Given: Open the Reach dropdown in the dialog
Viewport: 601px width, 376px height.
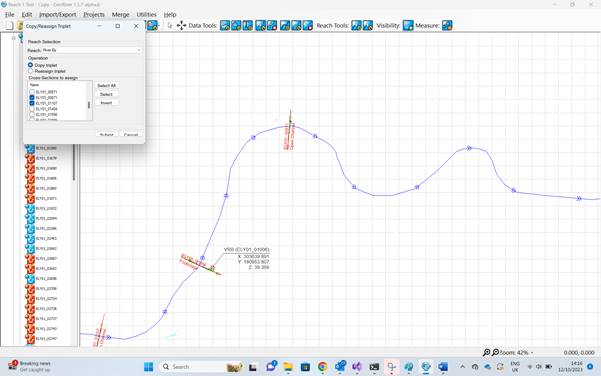Looking at the screenshot, I should tap(138, 50).
